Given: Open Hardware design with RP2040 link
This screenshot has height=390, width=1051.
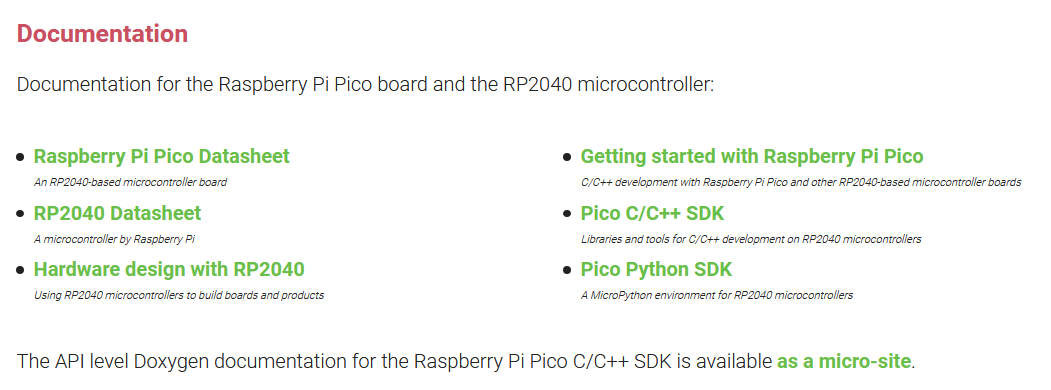Looking at the screenshot, I should click(169, 269).
